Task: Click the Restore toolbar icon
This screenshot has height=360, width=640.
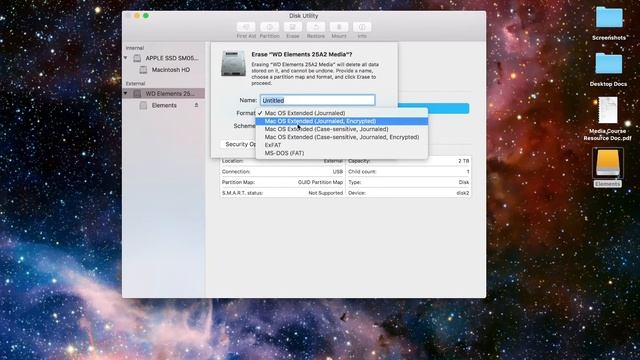Action: (316, 27)
